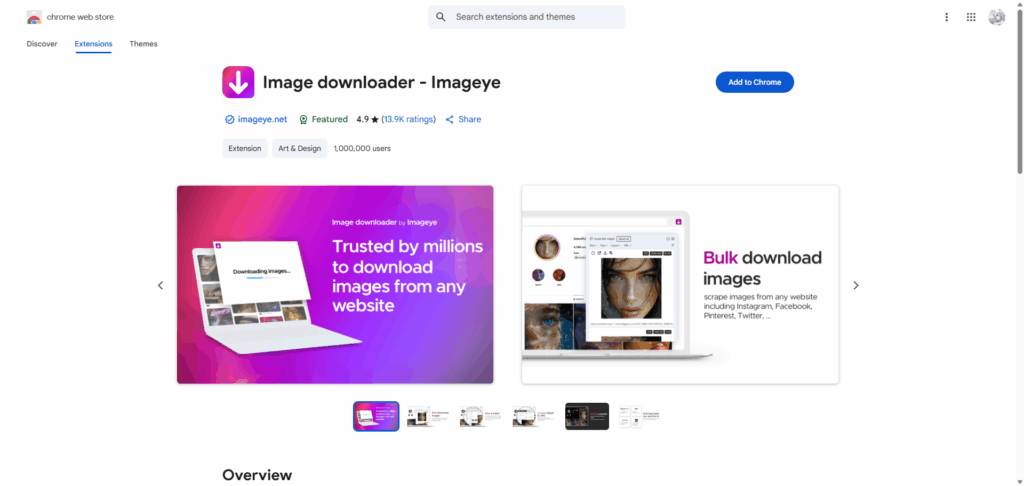Click the share icon beside Share
This screenshot has height=486, width=1024.
(x=449, y=120)
